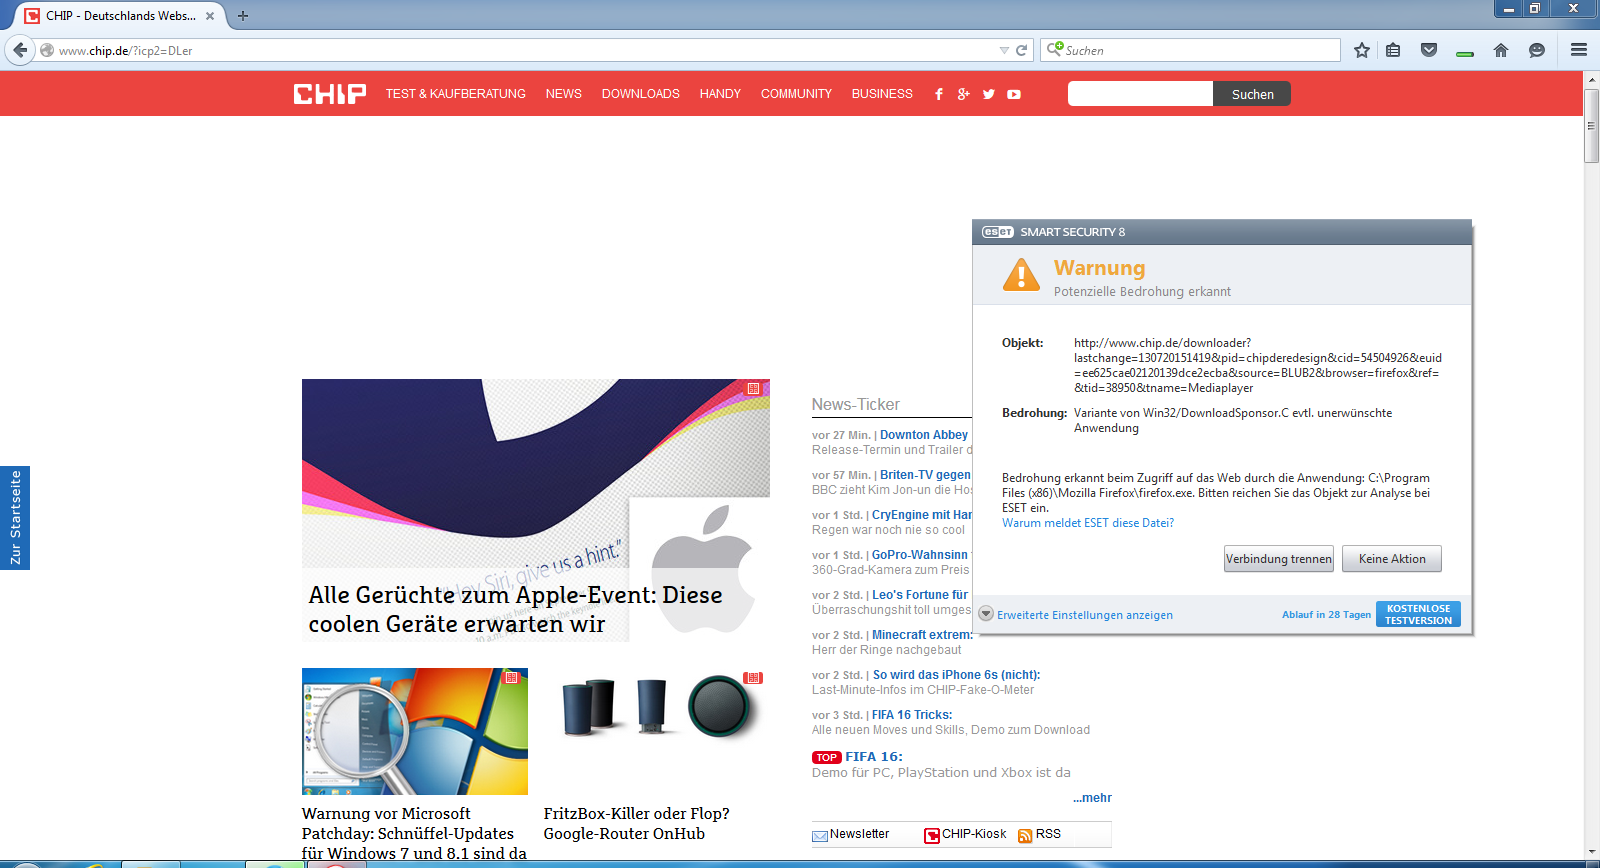Click the site identity globe icon
This screenshot has width=1600, height=868.
click(x=47, y=50)
